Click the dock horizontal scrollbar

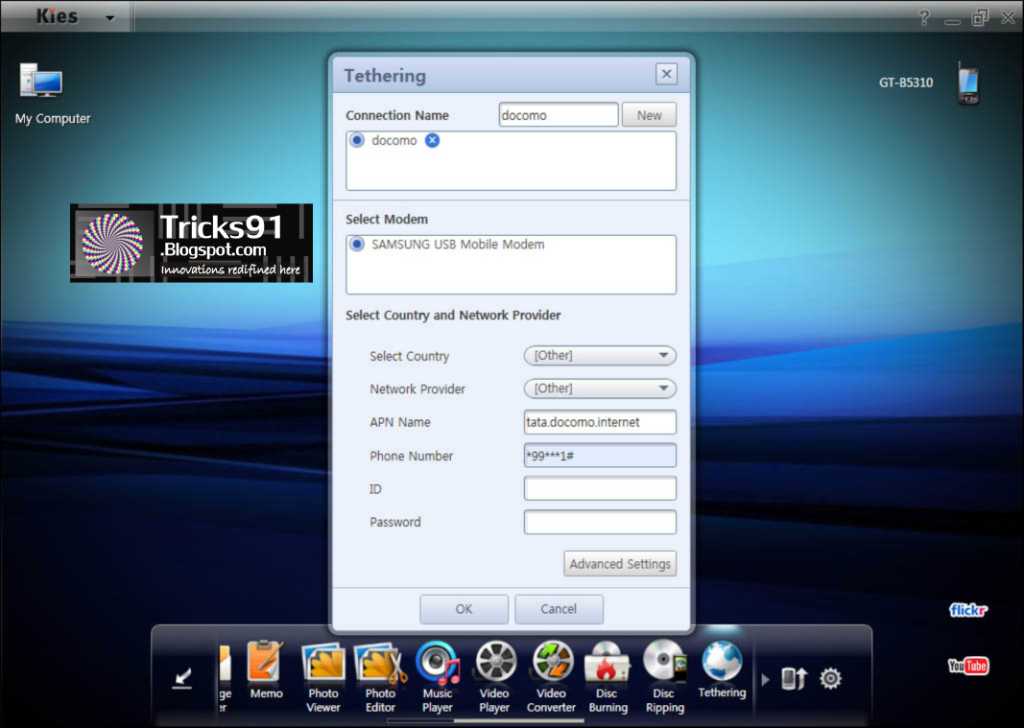click(x=519, y=721)
